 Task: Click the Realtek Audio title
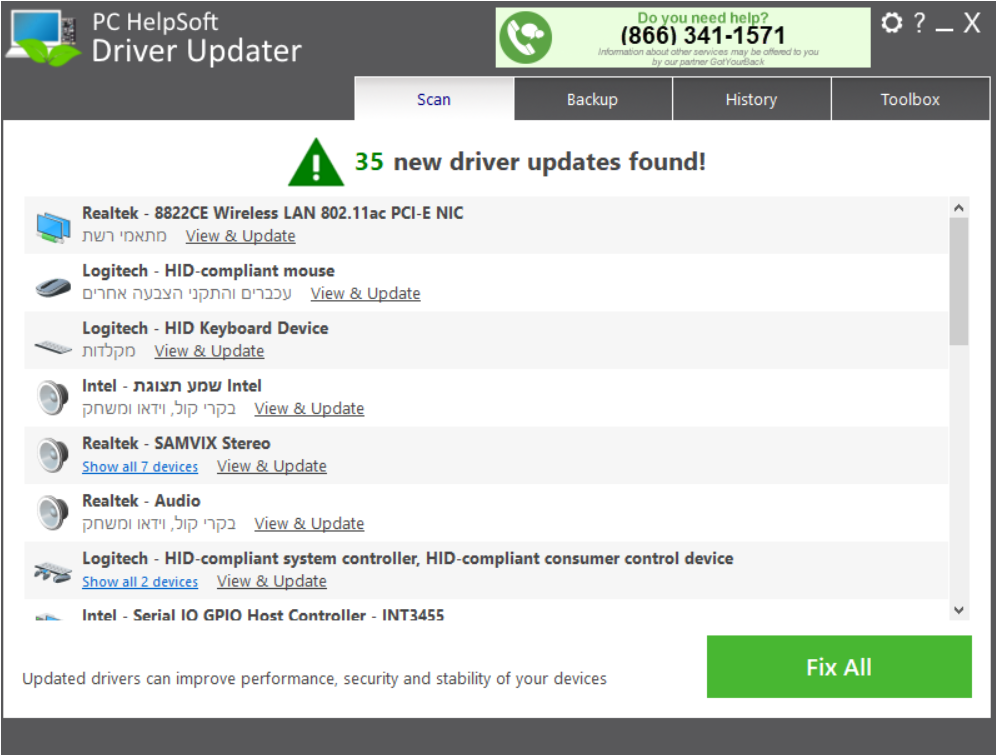141,501
